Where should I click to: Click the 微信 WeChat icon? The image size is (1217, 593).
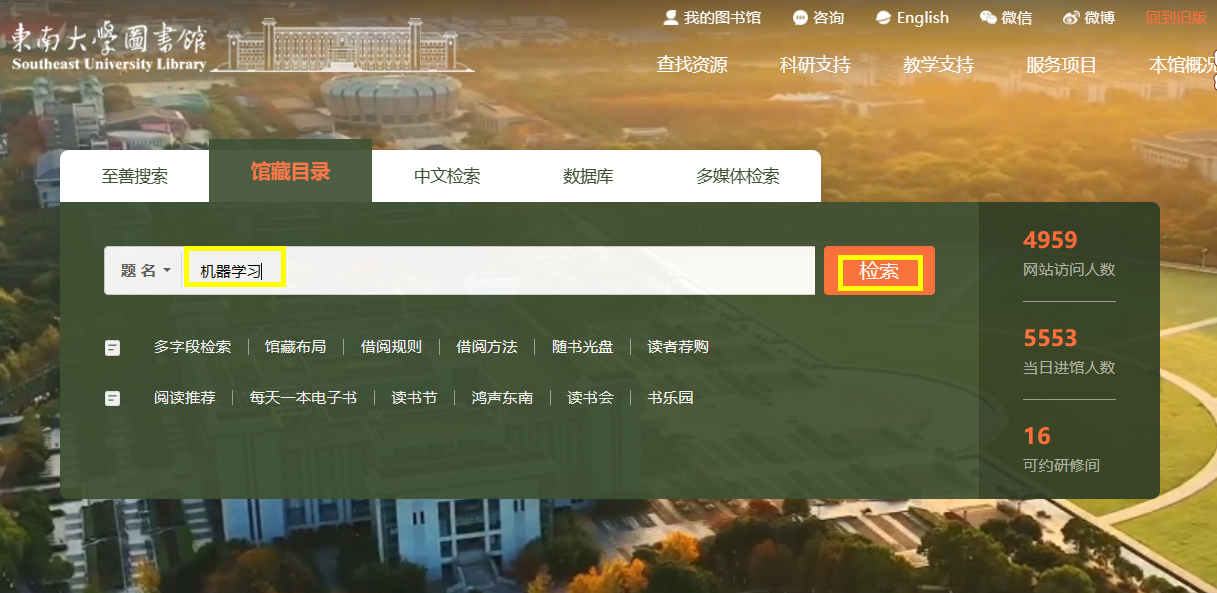click(988, 18)
